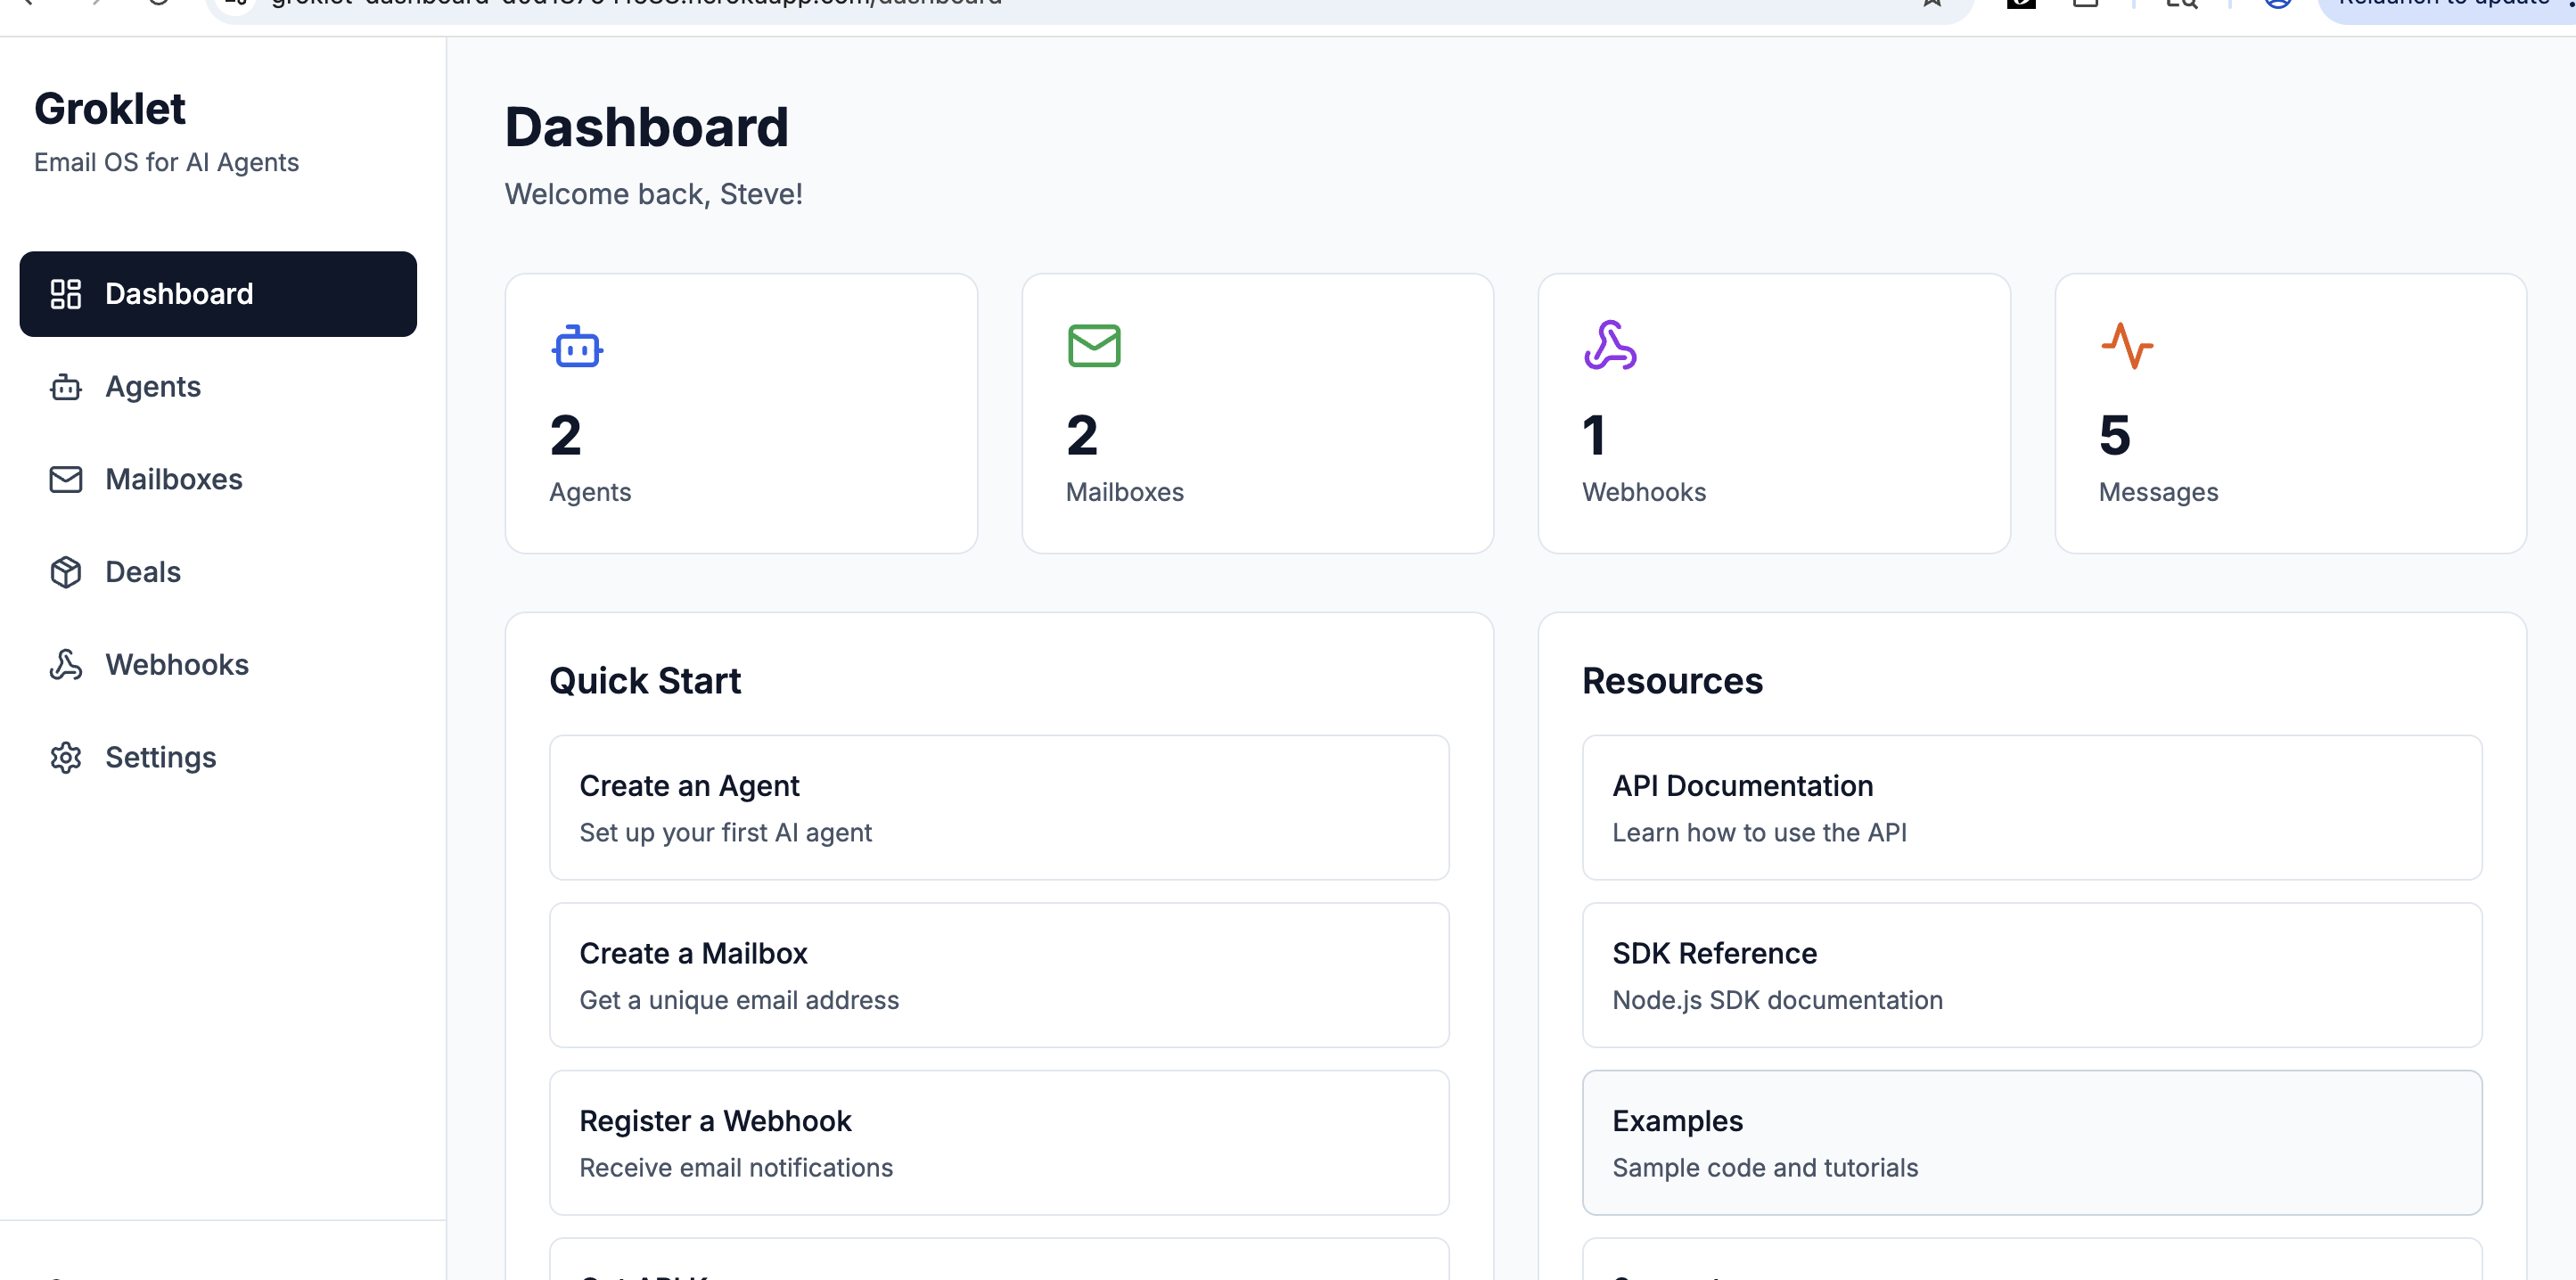Select Create a Mailbox quick start card
The image size is (2576, 1280).
pyautogui.click(x=998, y=975)
